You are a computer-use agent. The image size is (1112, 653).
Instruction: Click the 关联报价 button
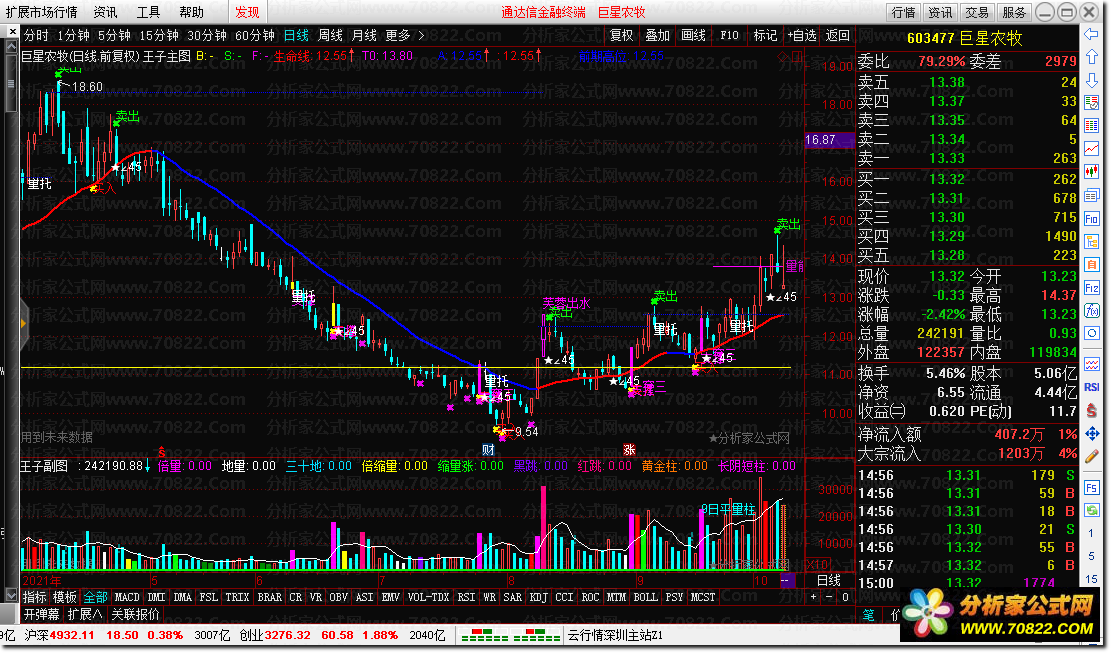pyautogui.click(x=135, y=615)
